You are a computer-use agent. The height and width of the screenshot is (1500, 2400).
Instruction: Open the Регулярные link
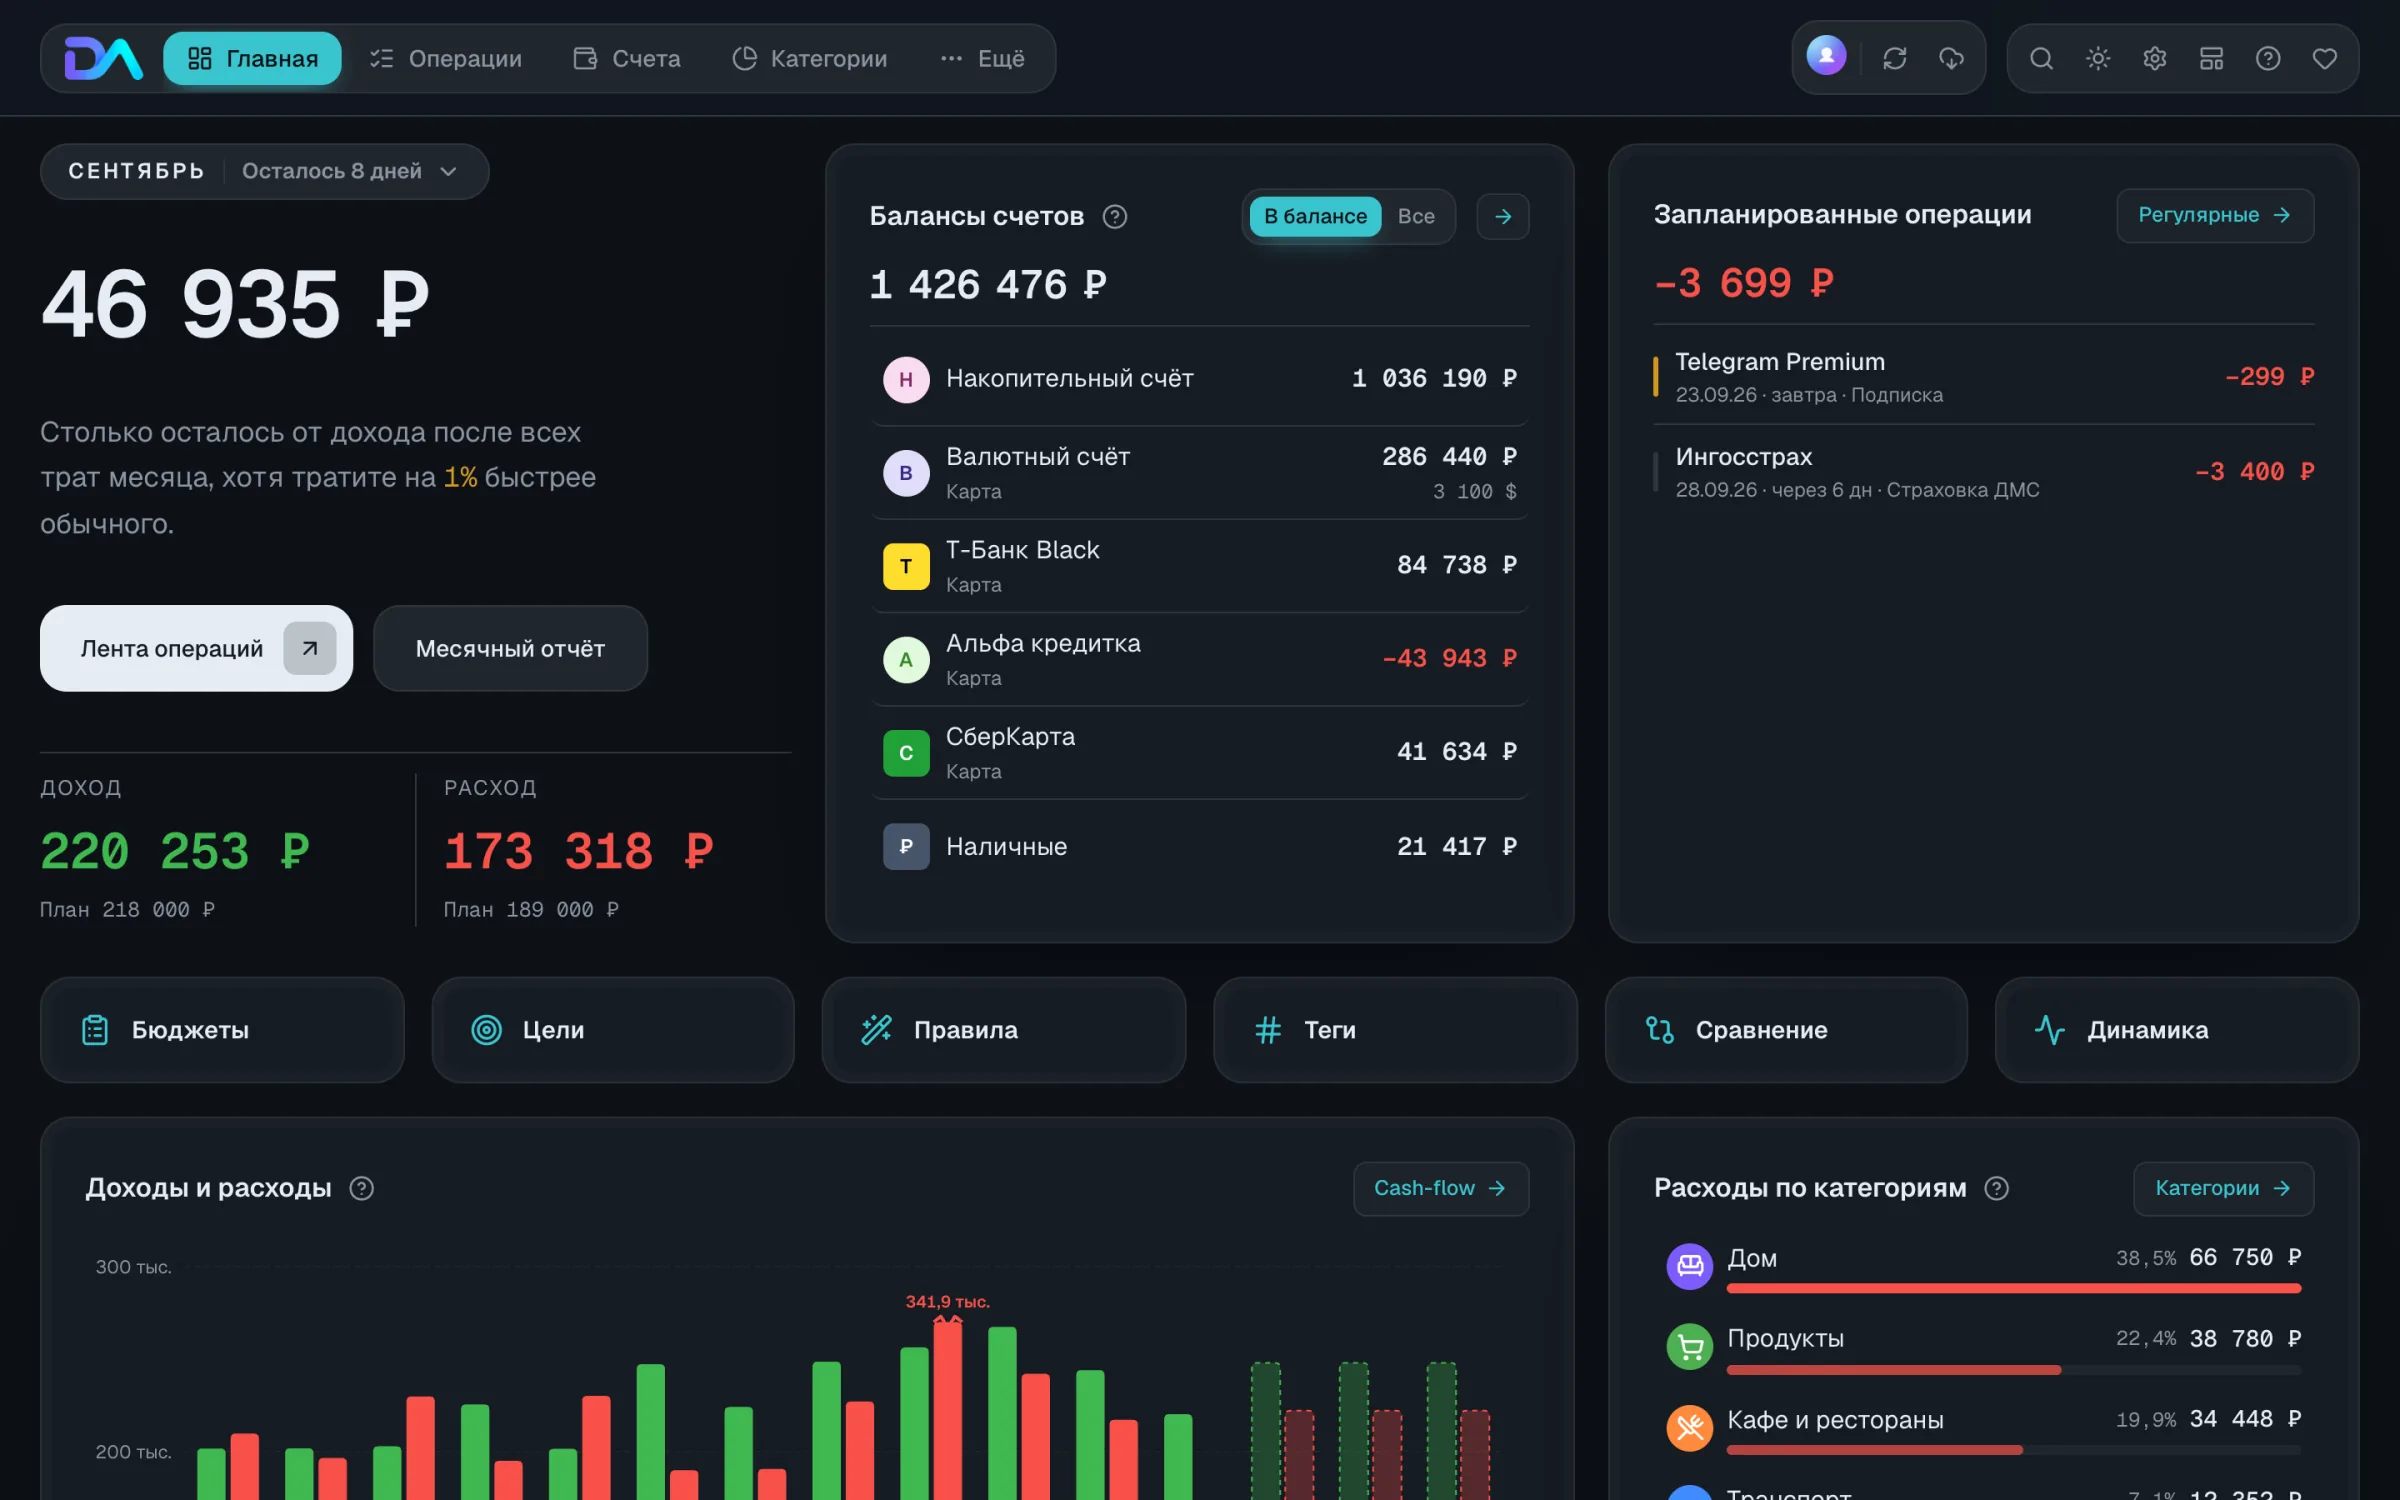(x=2215, y=215)
